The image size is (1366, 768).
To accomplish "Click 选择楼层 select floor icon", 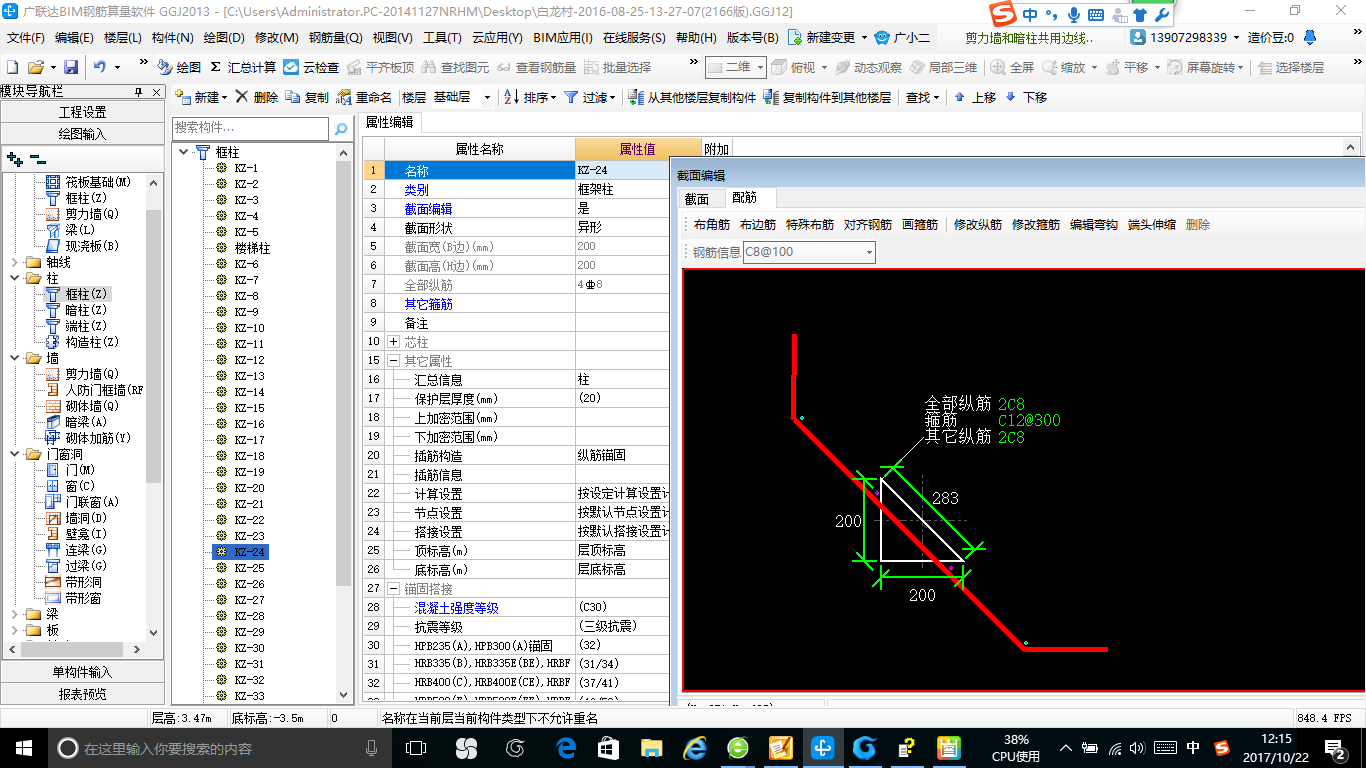I will point(1292,67).
